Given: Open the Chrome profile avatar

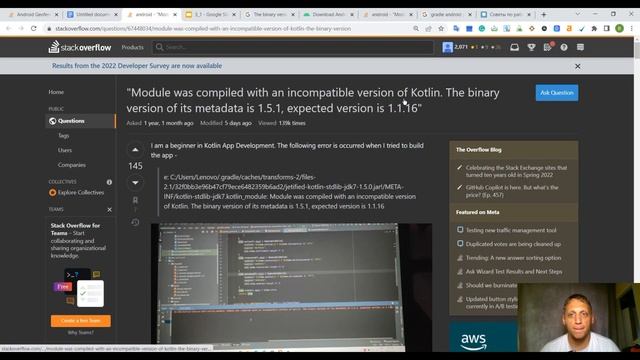Looking at the screenshot, I should click(620, 29).
